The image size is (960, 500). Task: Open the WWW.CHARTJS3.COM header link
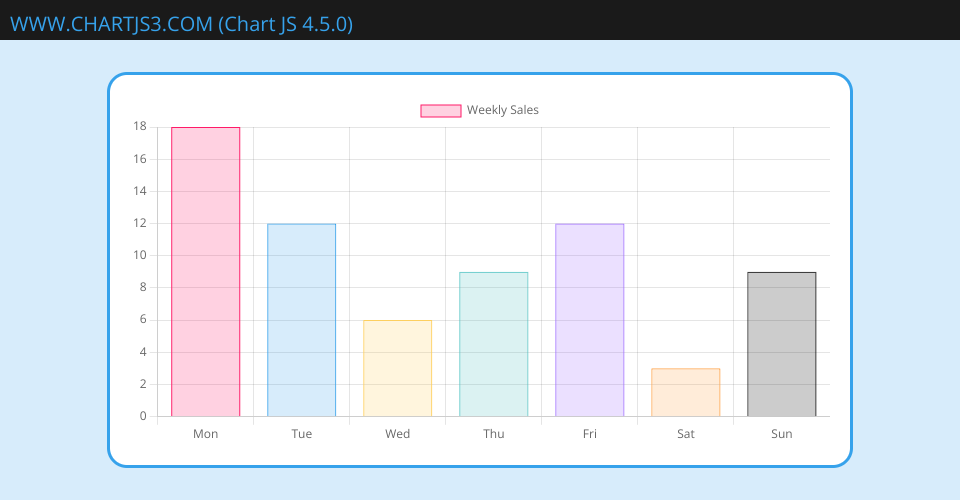pos(181,24)
